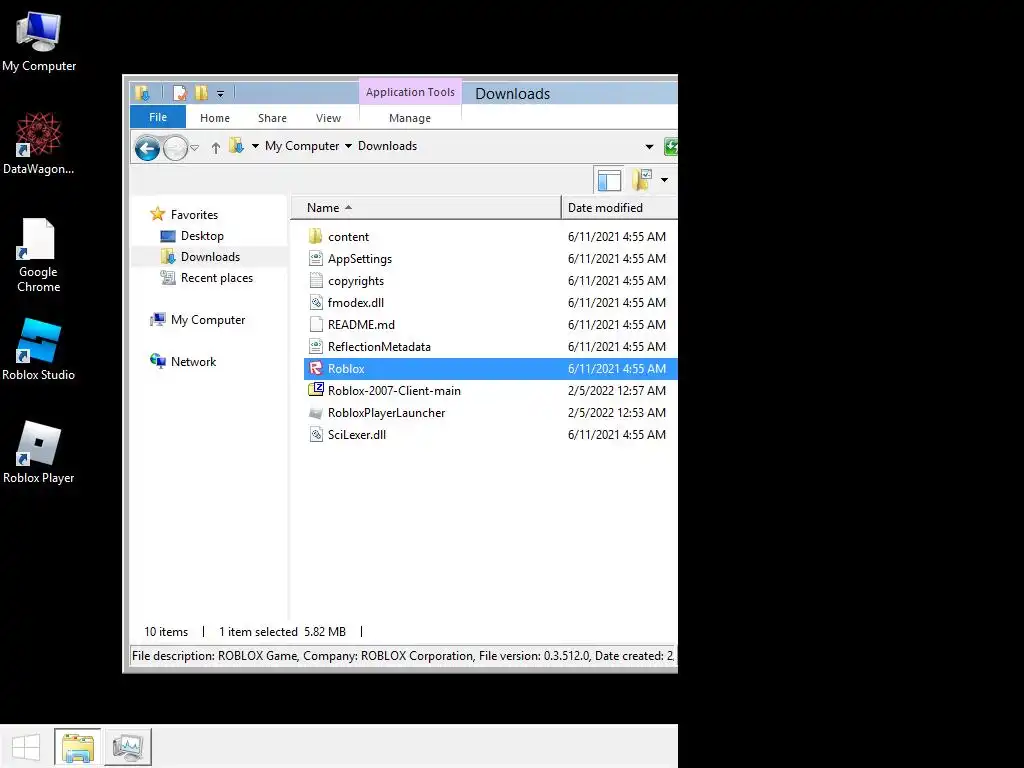
Task: Open folder options dropdown arrow
Action: pos(664,180)
